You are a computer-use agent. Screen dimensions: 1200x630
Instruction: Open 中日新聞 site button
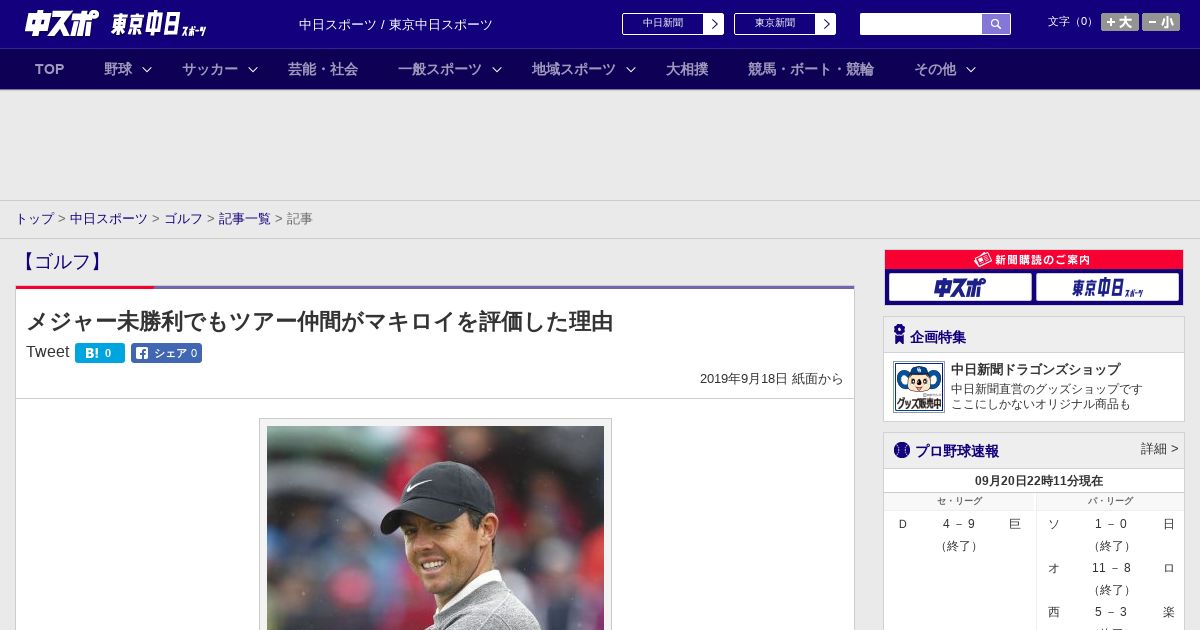click(x=673, y=24)
